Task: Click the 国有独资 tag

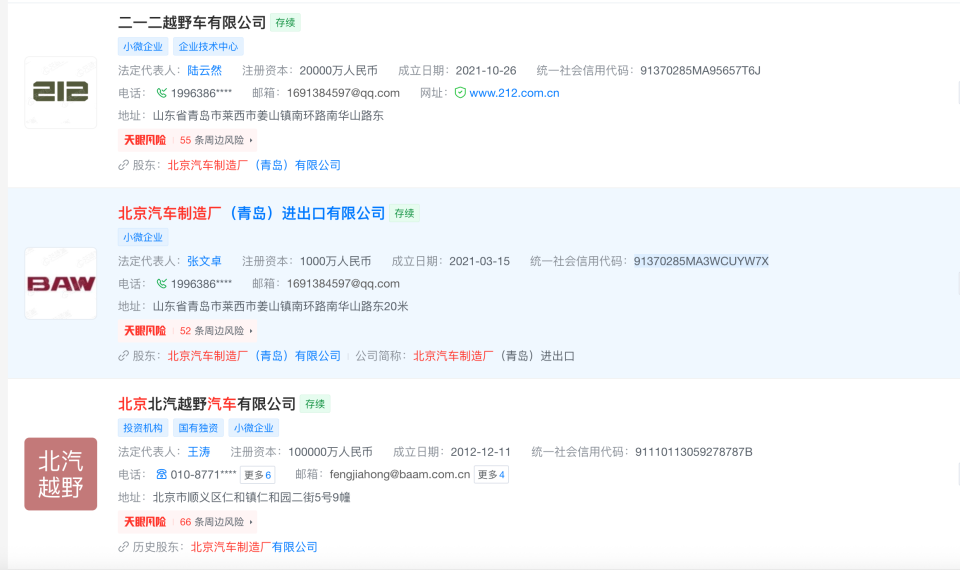Action: (199, 428)
